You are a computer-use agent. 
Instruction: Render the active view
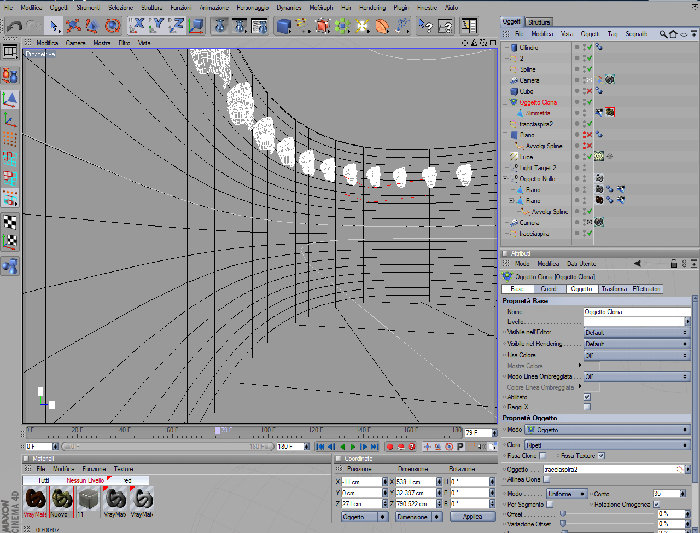coord(220,26)
